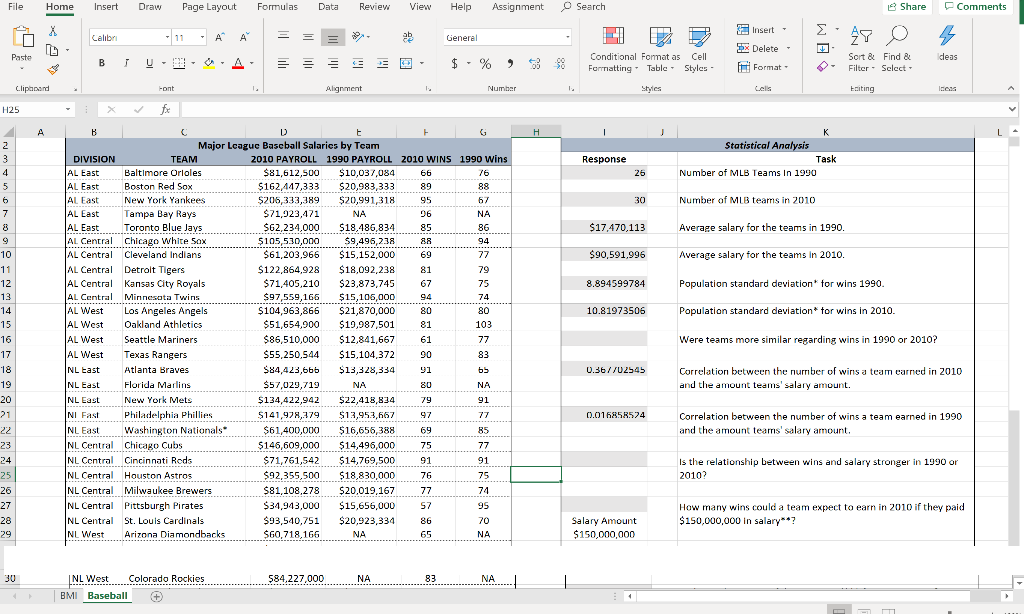Toggle bold formatting
Viewport: 1024px width, 614px height.
tap(101, 63)
